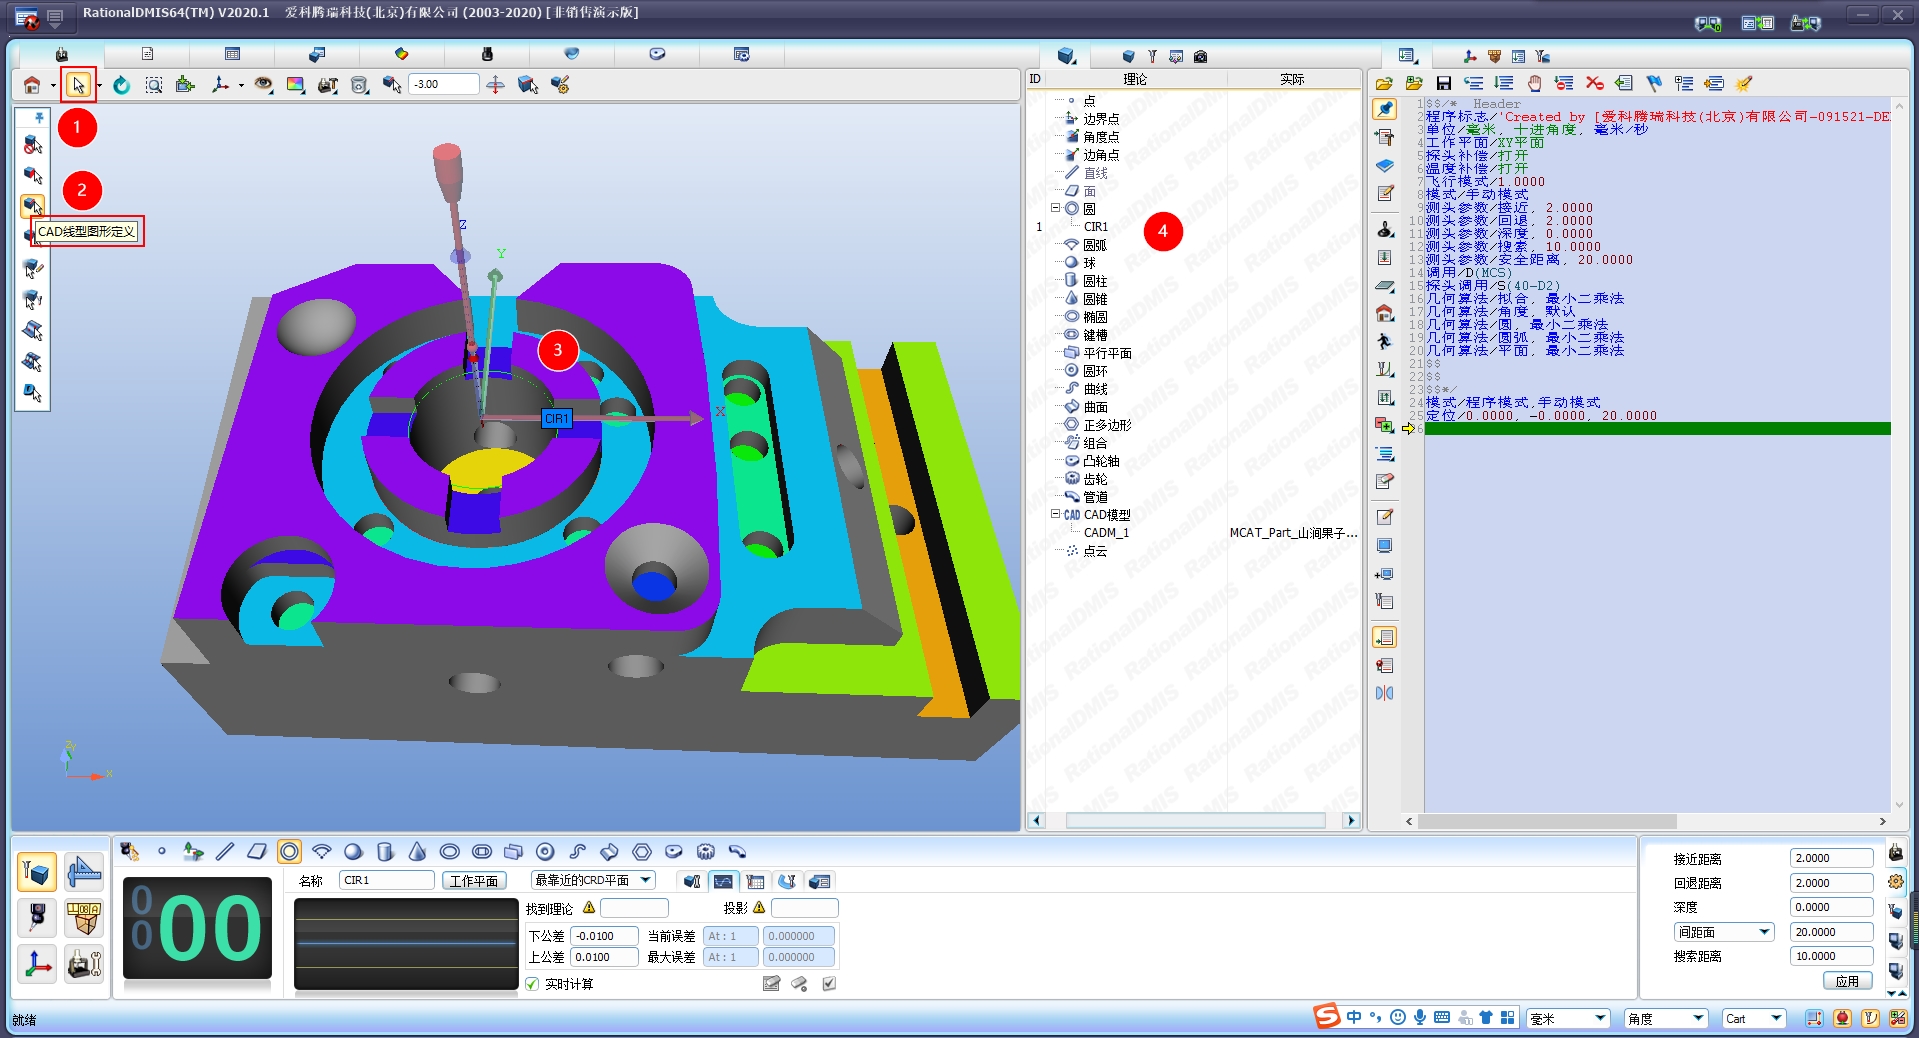The height and width of the screenshot is (1038, 1919).
Task: Open the Cart coordinate type dropdown
Action: (1776, 1018)
